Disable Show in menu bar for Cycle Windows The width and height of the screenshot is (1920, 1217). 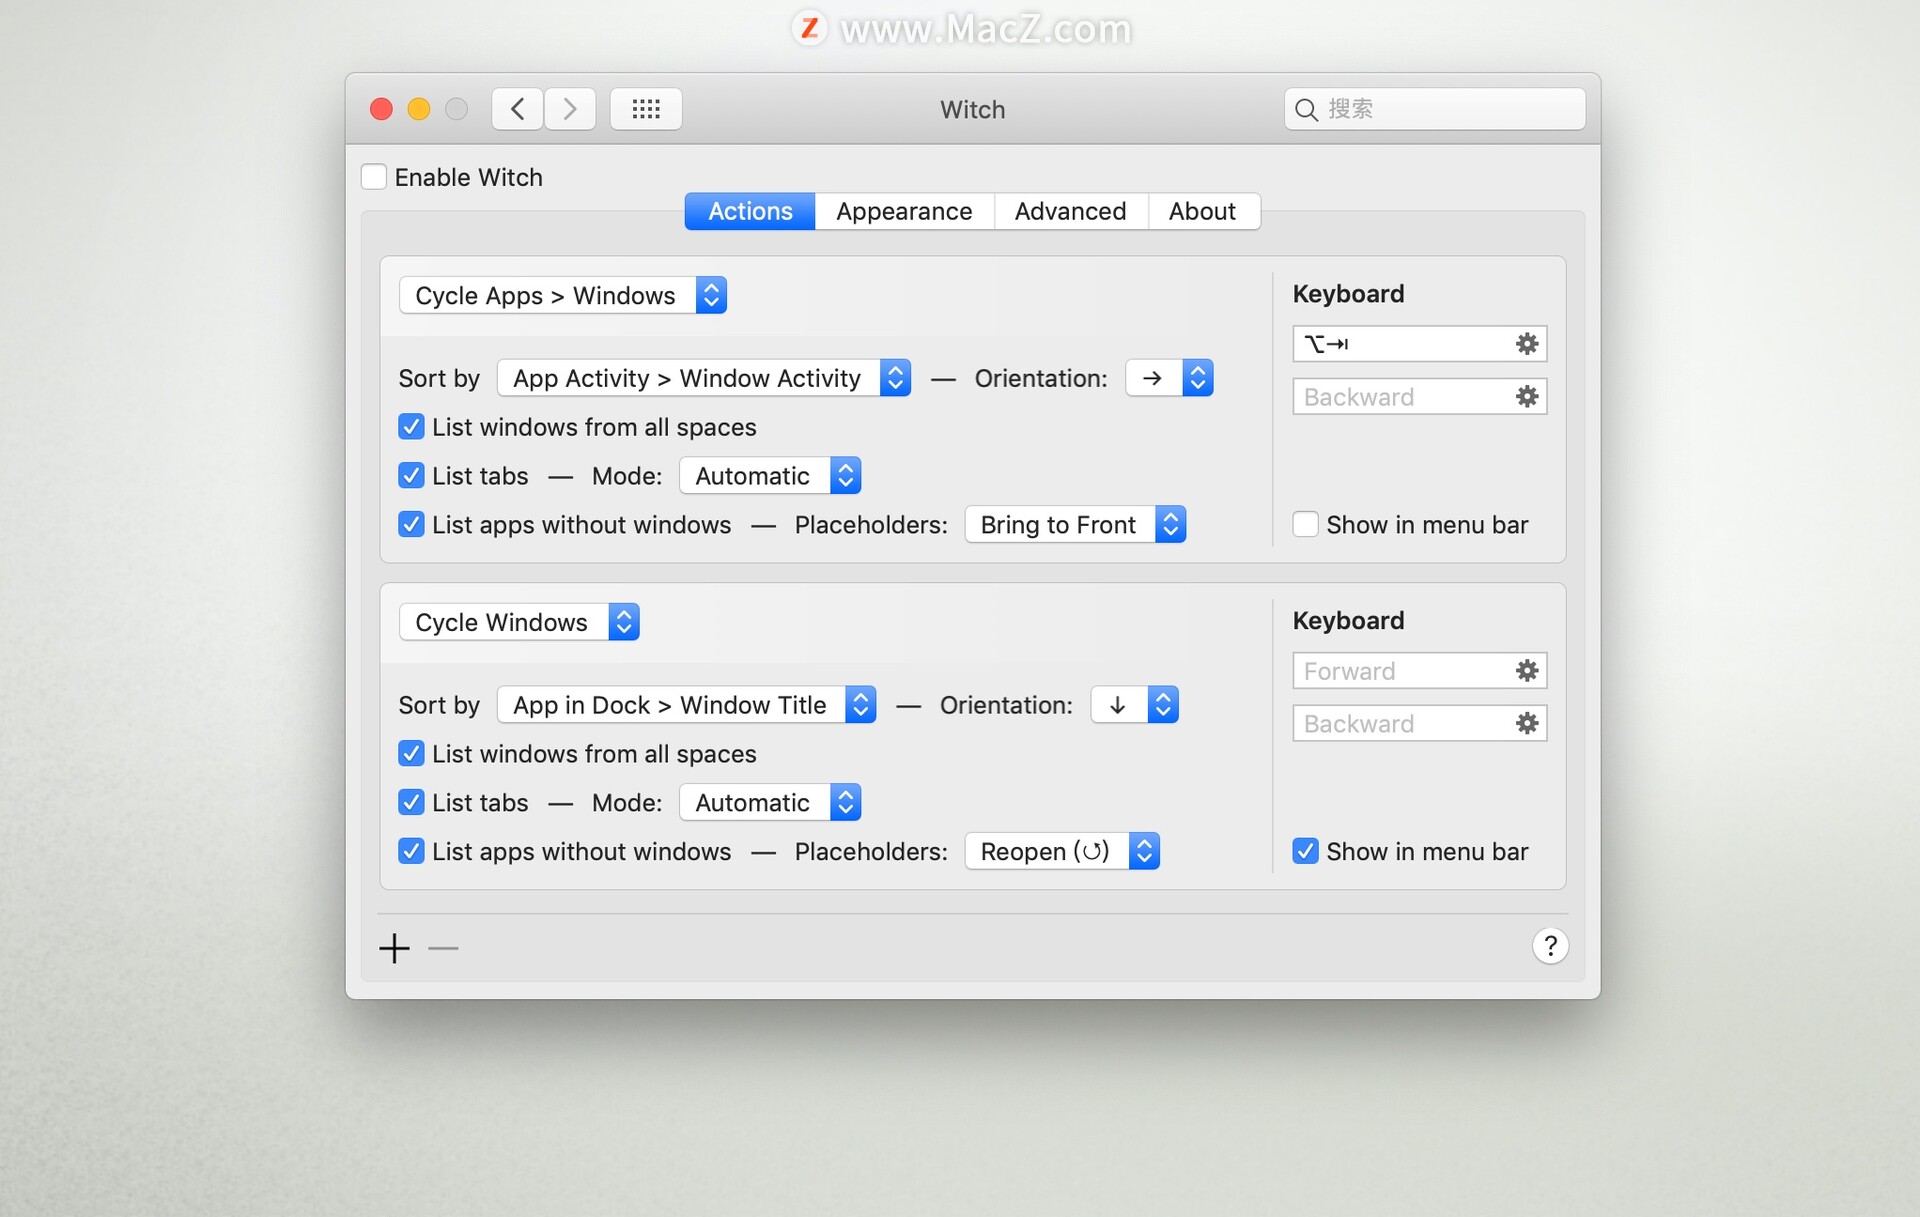[1305, 852]
